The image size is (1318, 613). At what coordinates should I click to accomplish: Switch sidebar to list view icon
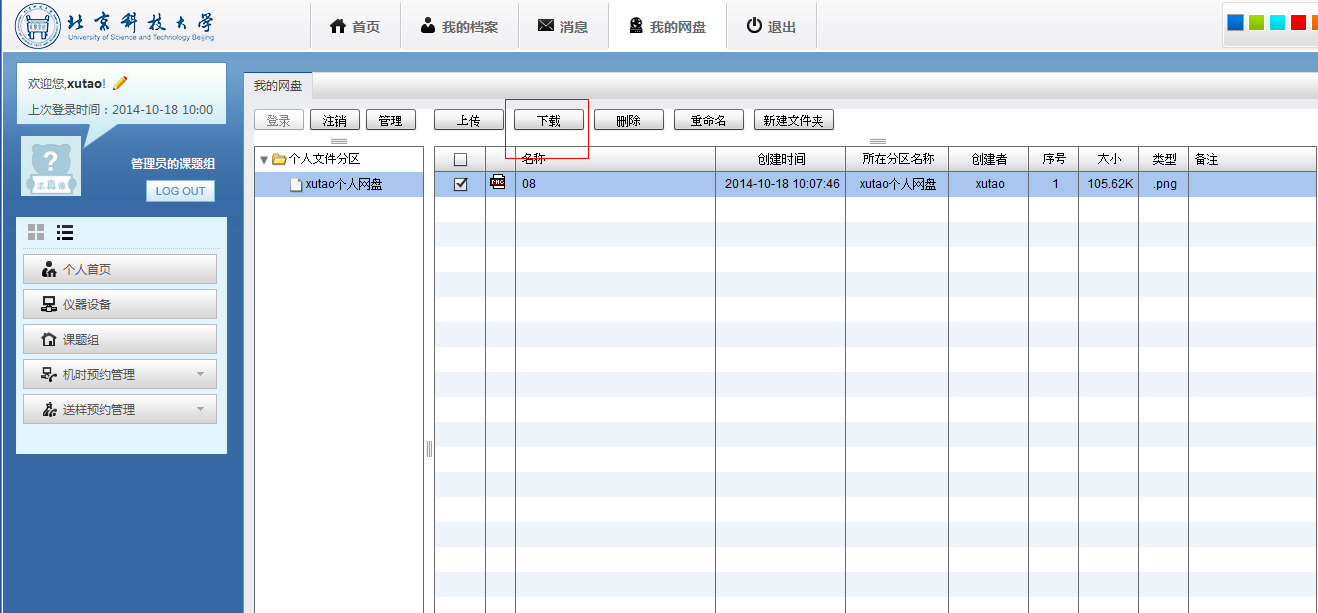tap(65, 232)
